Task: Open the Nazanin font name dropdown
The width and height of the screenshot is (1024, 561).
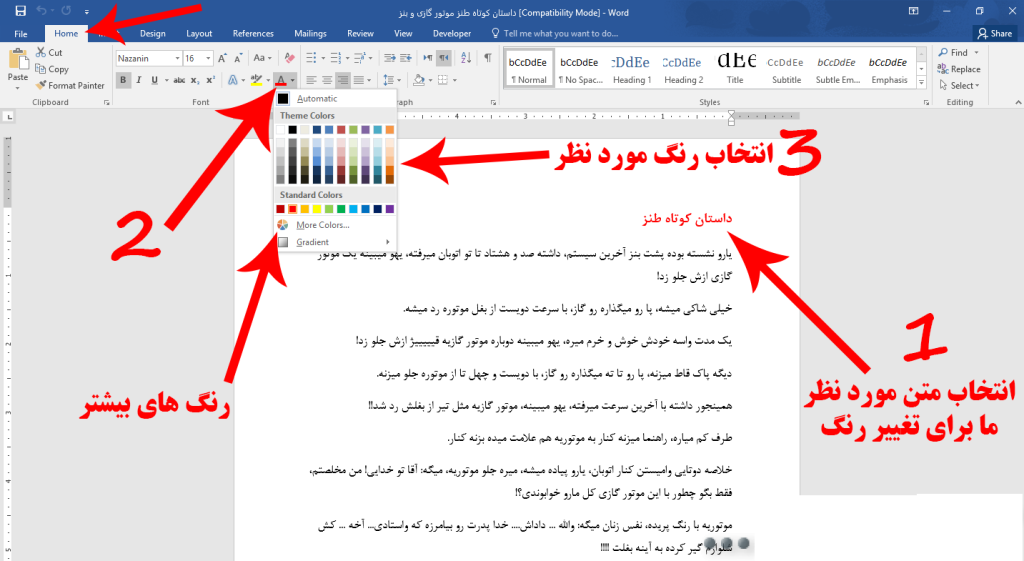Action: (x=177, y=58)
